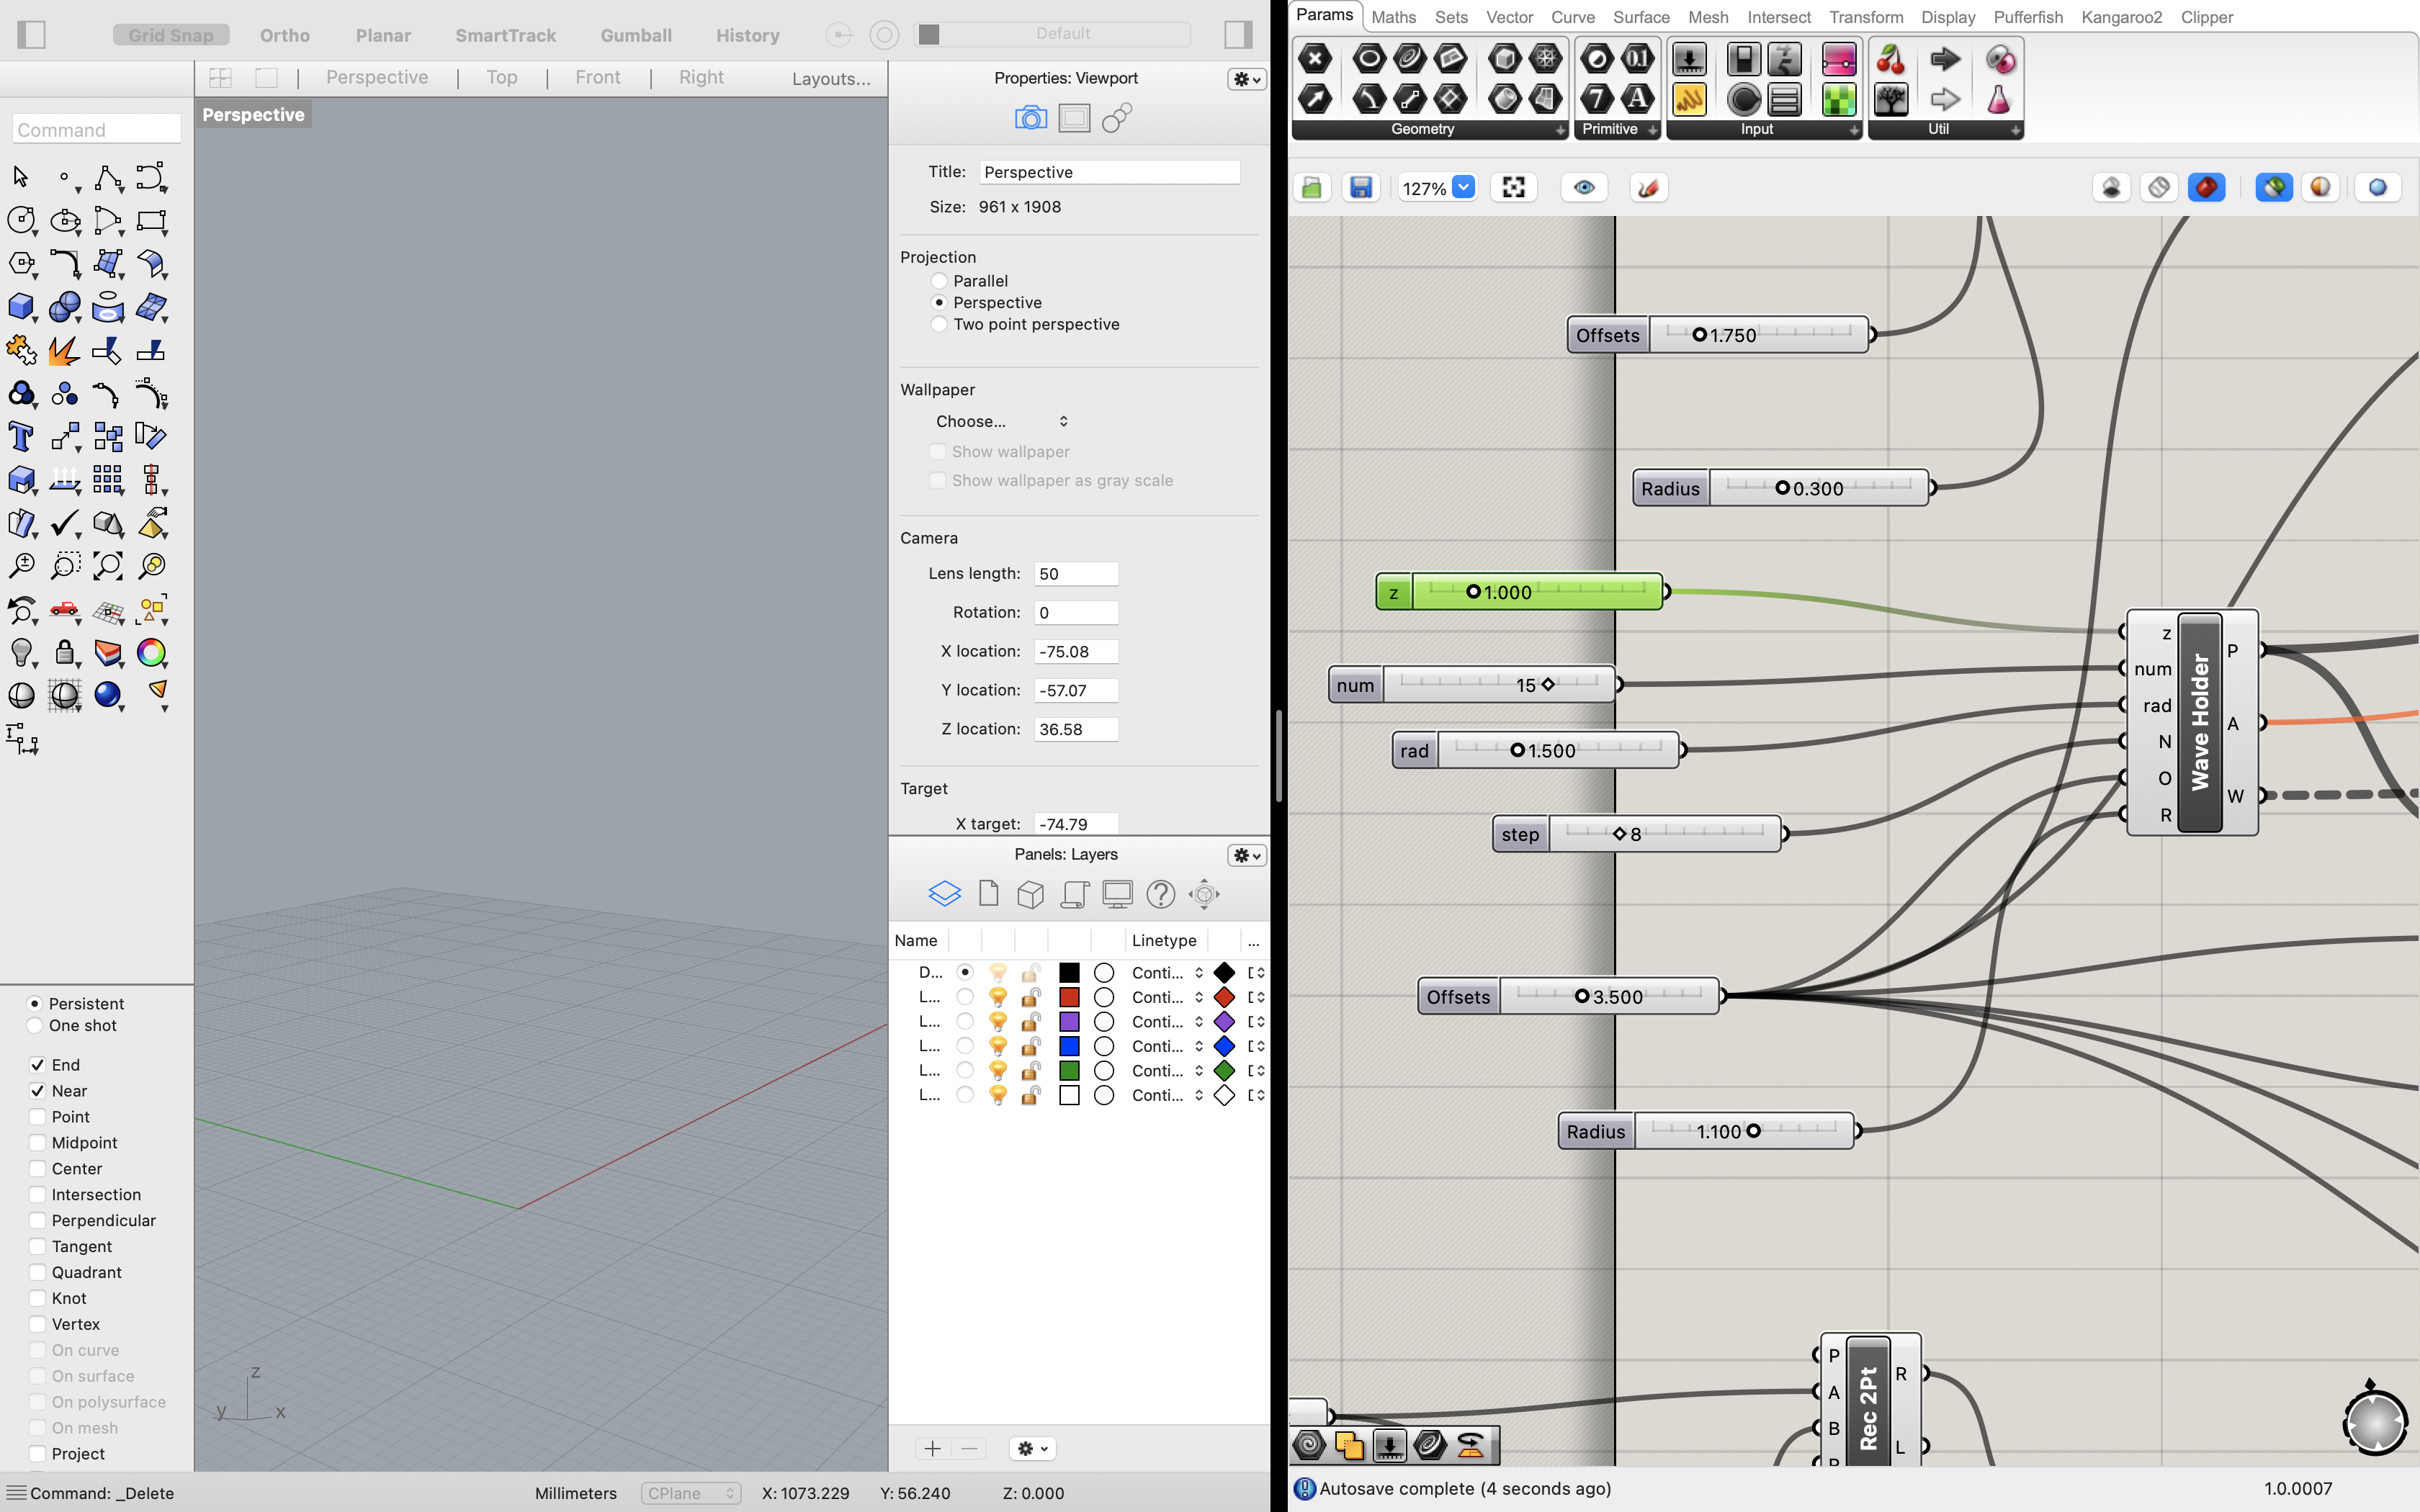Select the Sphere tool in Rhino sidebar
The height and width of the screenshot is (1512, 2420).
[x=64, y=307]
